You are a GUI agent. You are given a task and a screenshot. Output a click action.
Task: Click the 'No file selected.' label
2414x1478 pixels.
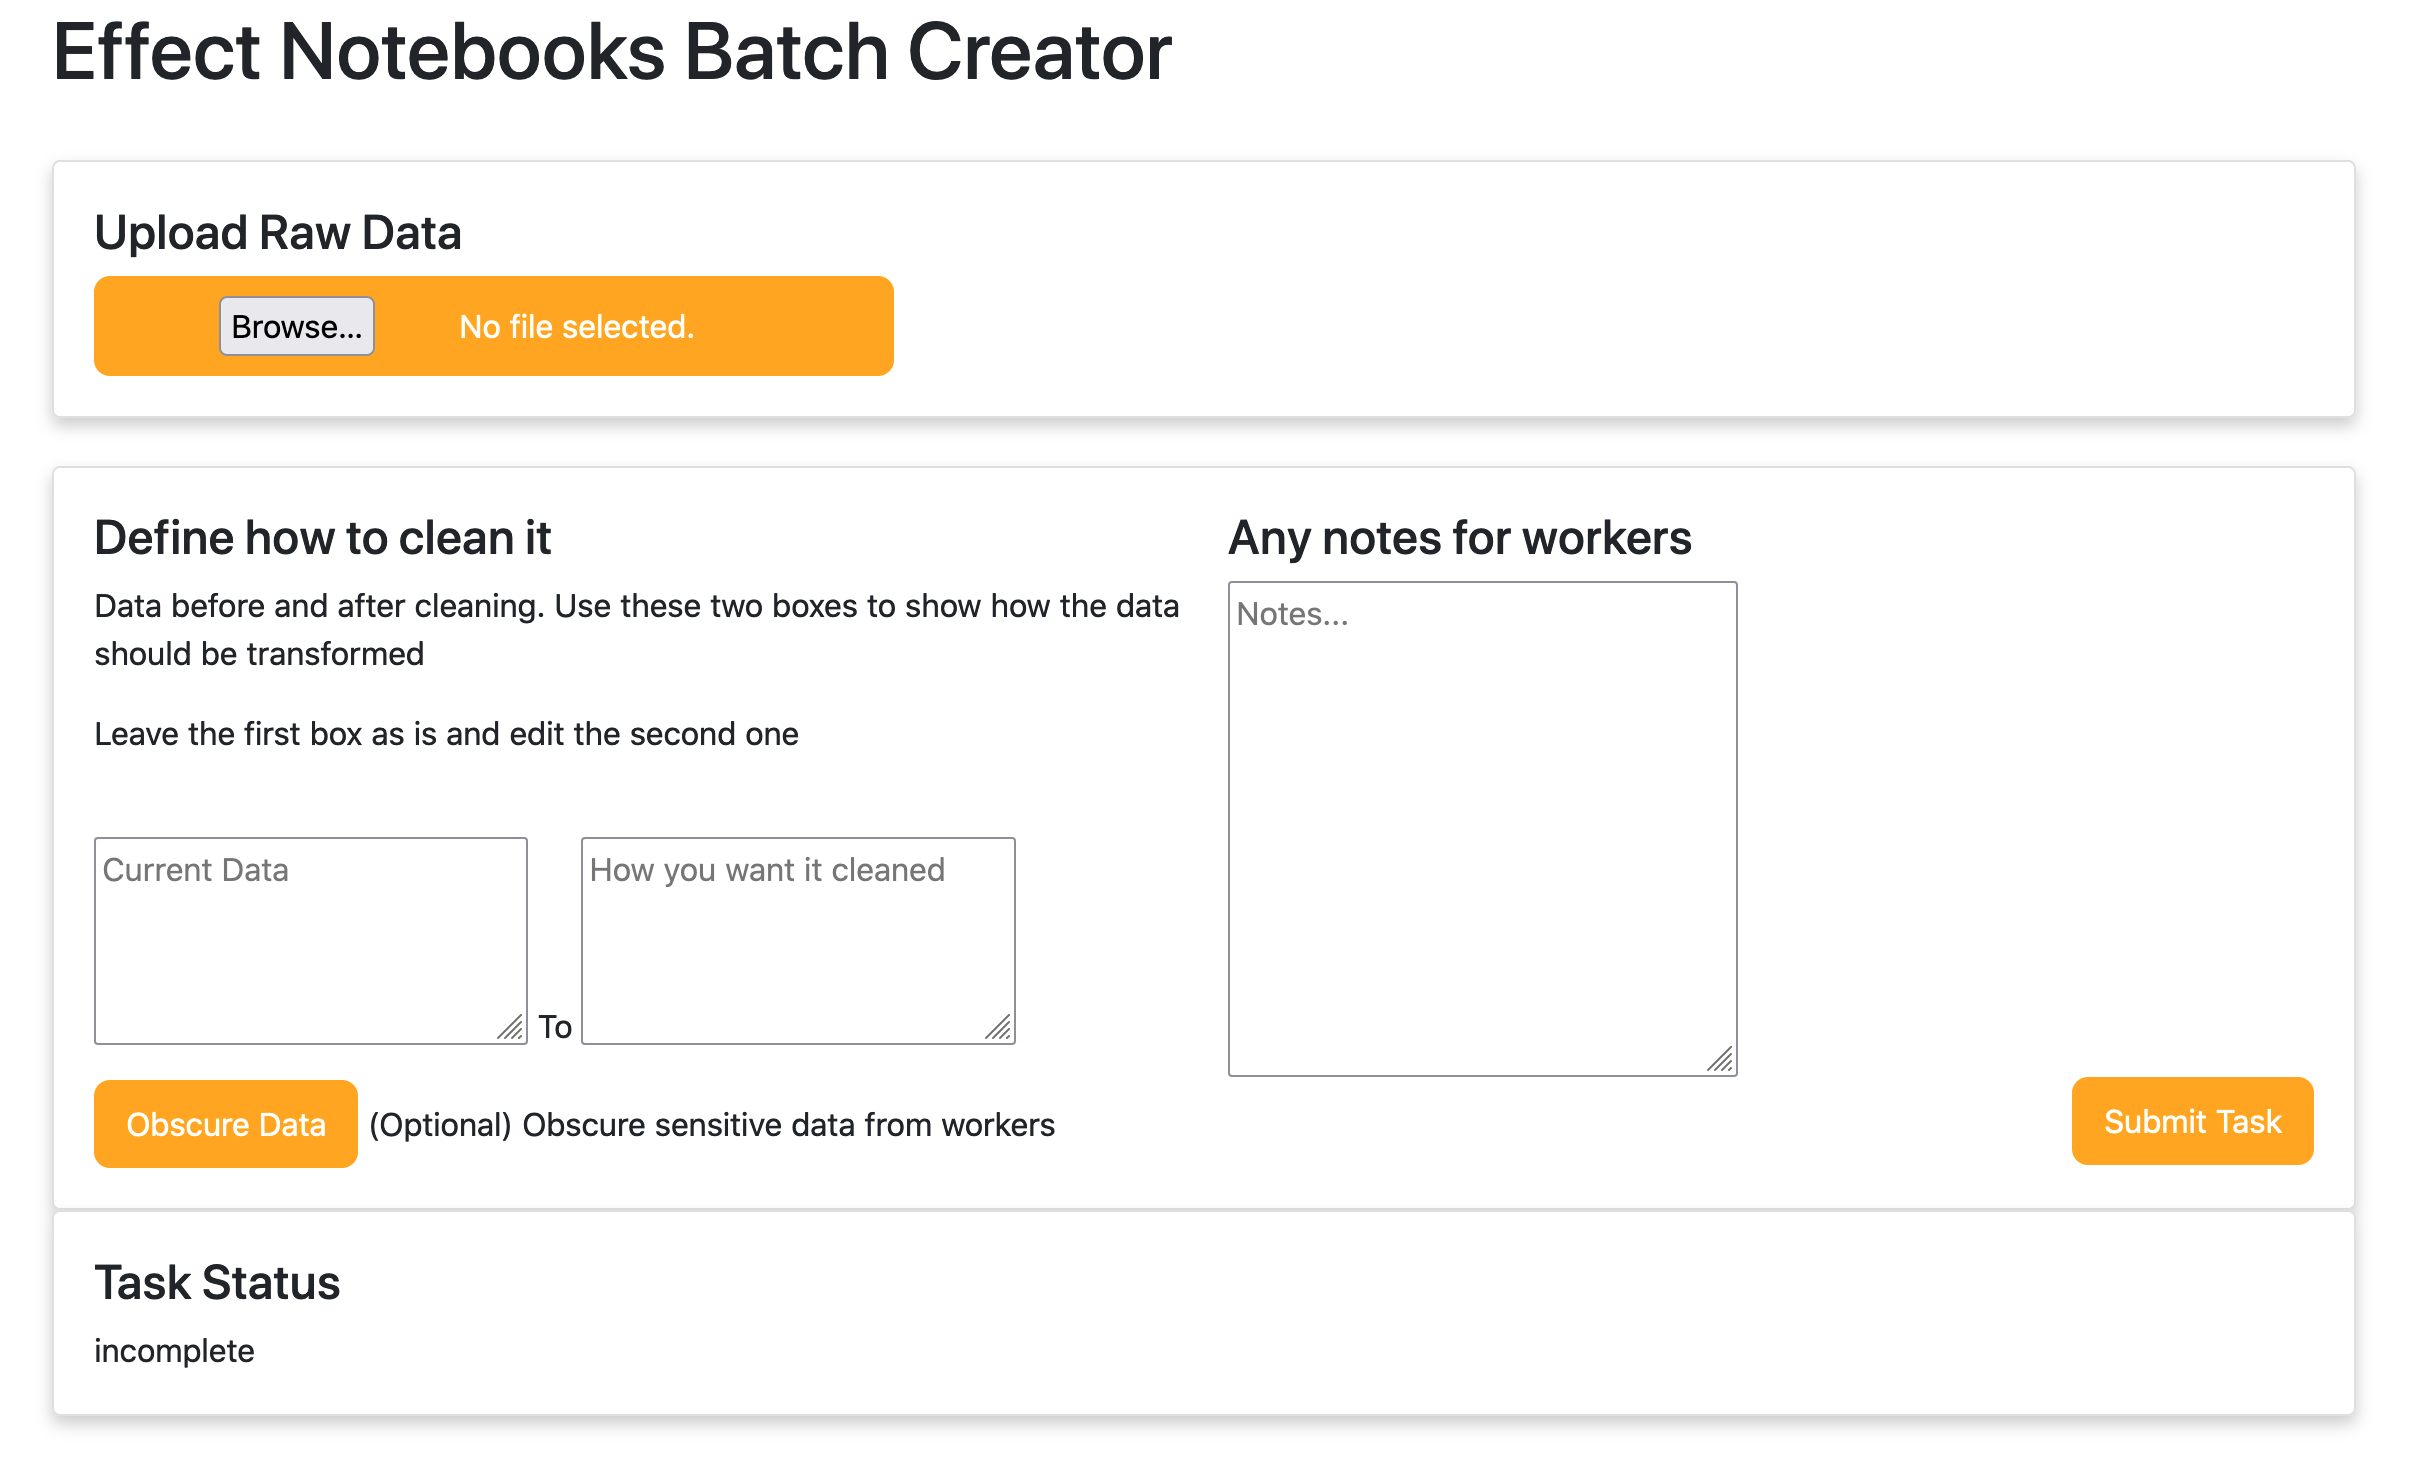[576, 327]
